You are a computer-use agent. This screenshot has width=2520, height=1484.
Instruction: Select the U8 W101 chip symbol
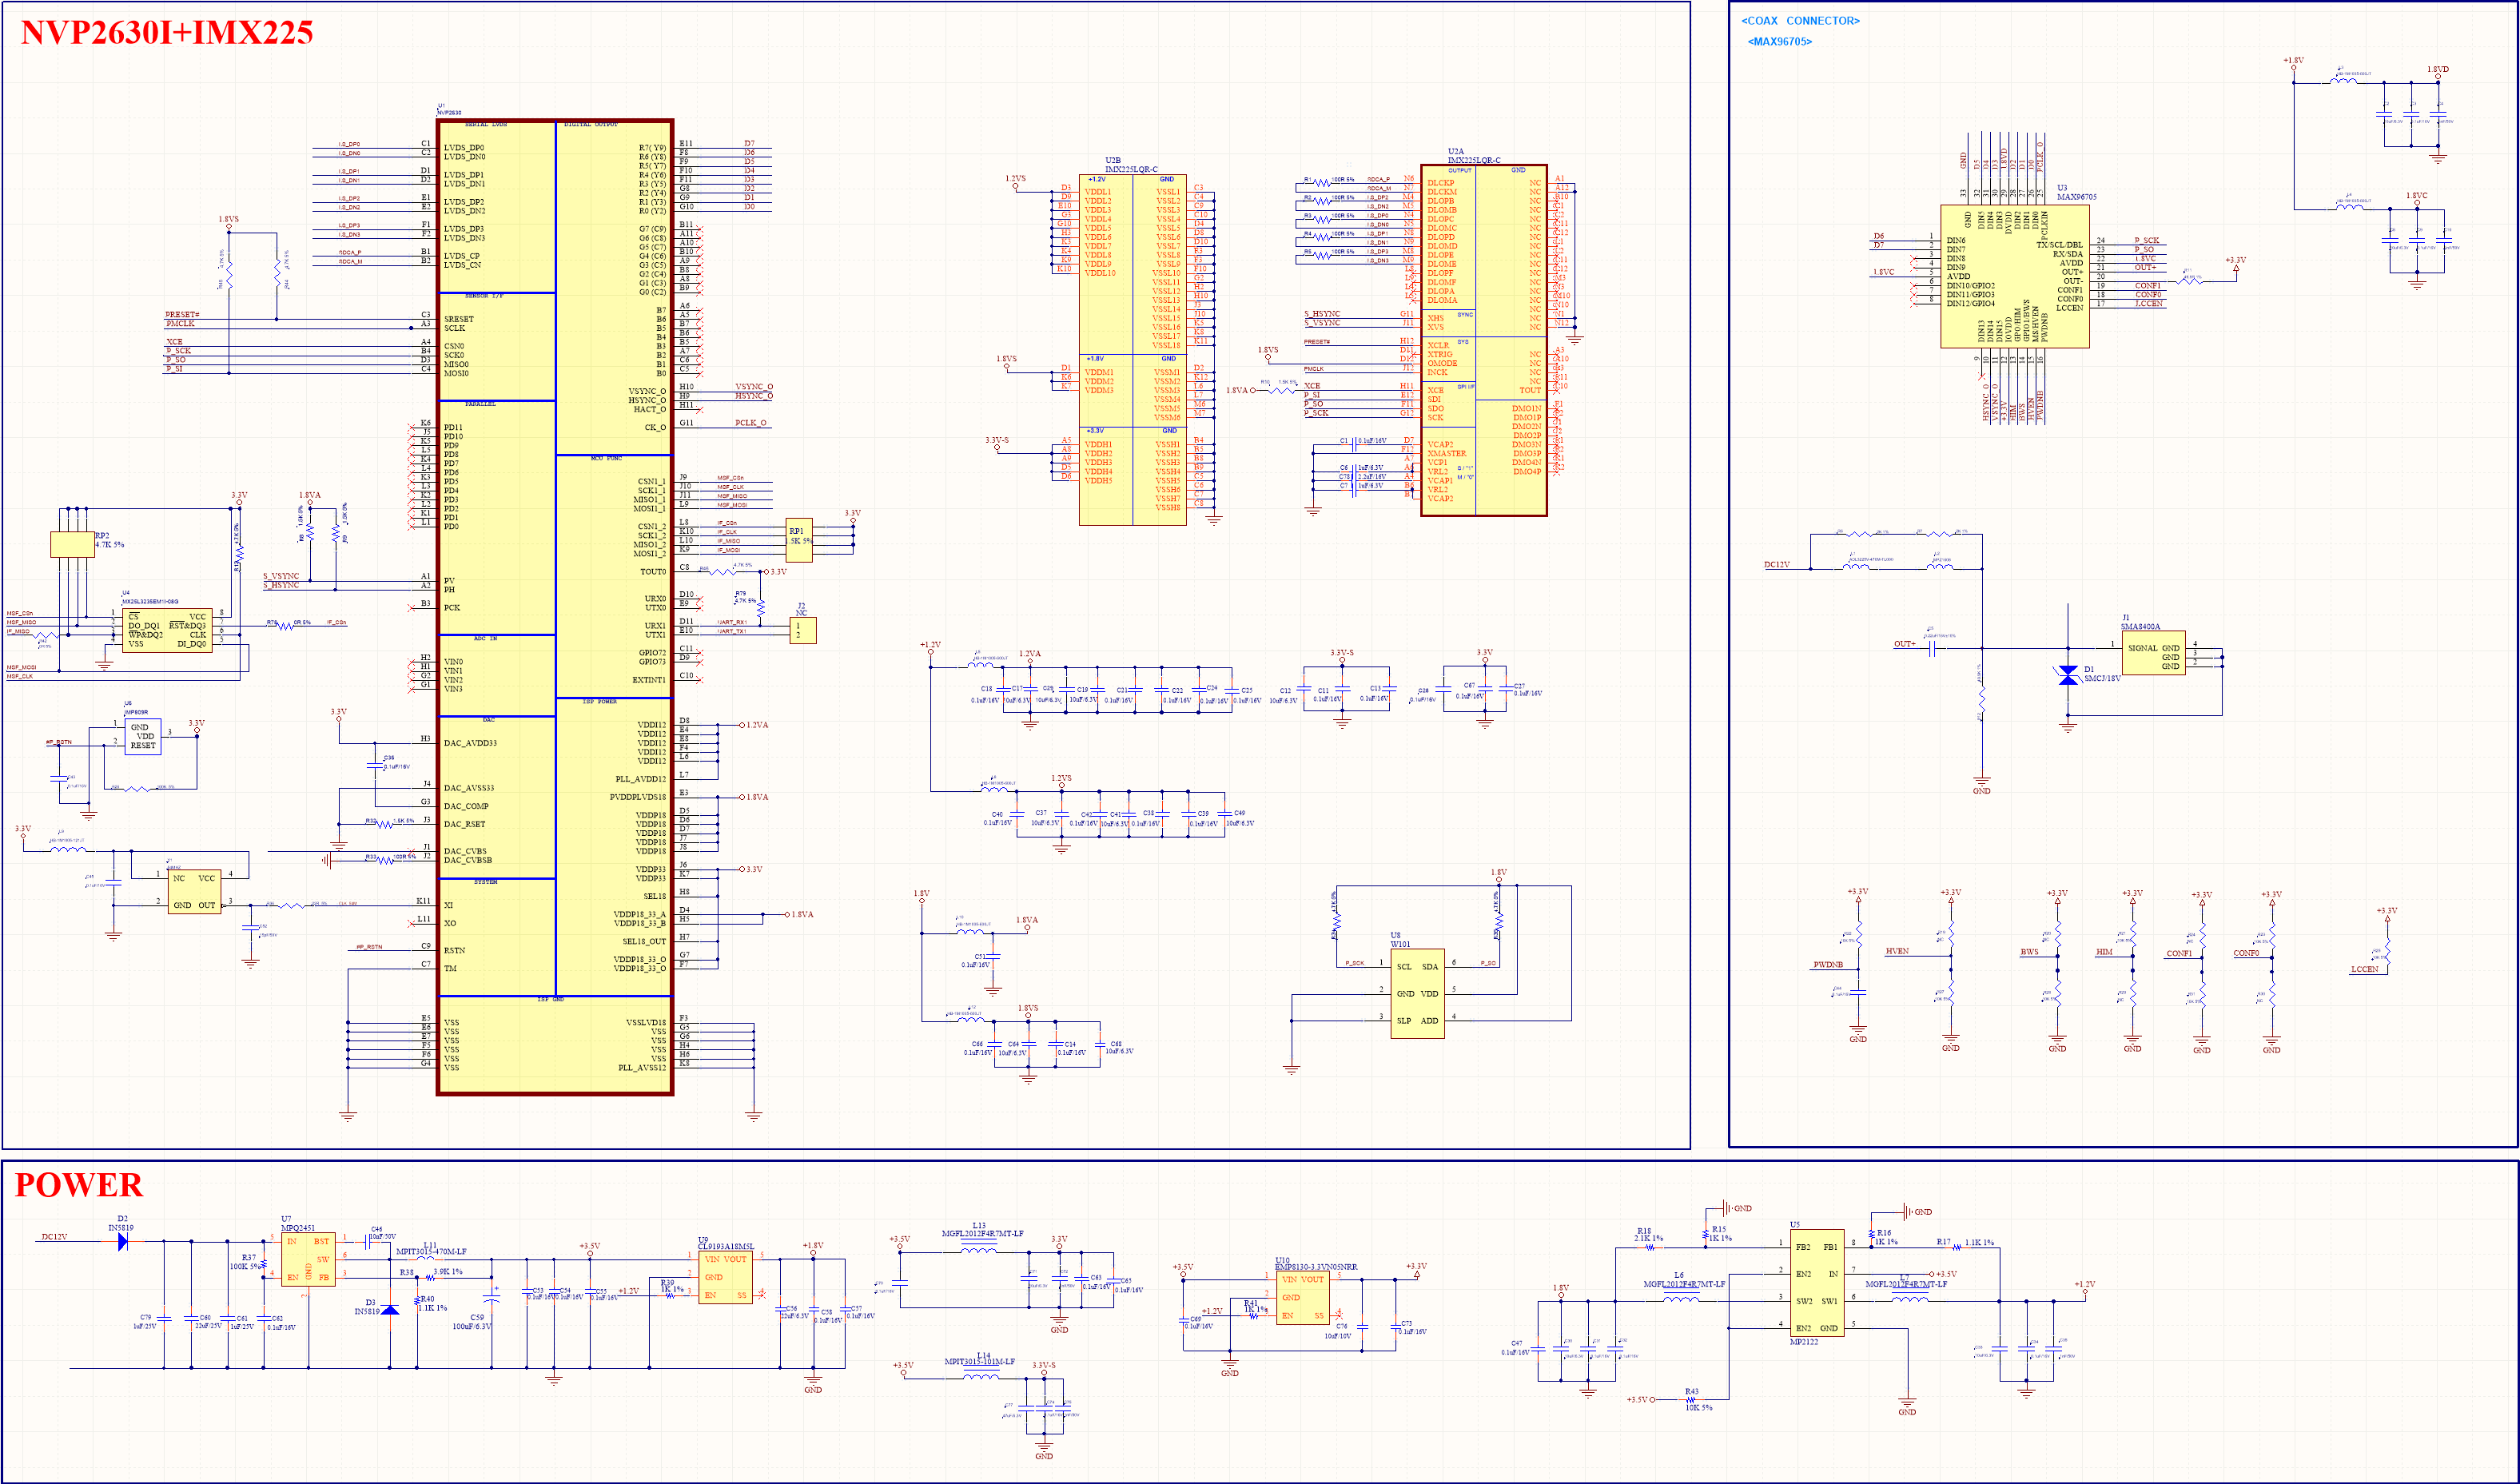pyautogui.click(x=1418, y=993)
